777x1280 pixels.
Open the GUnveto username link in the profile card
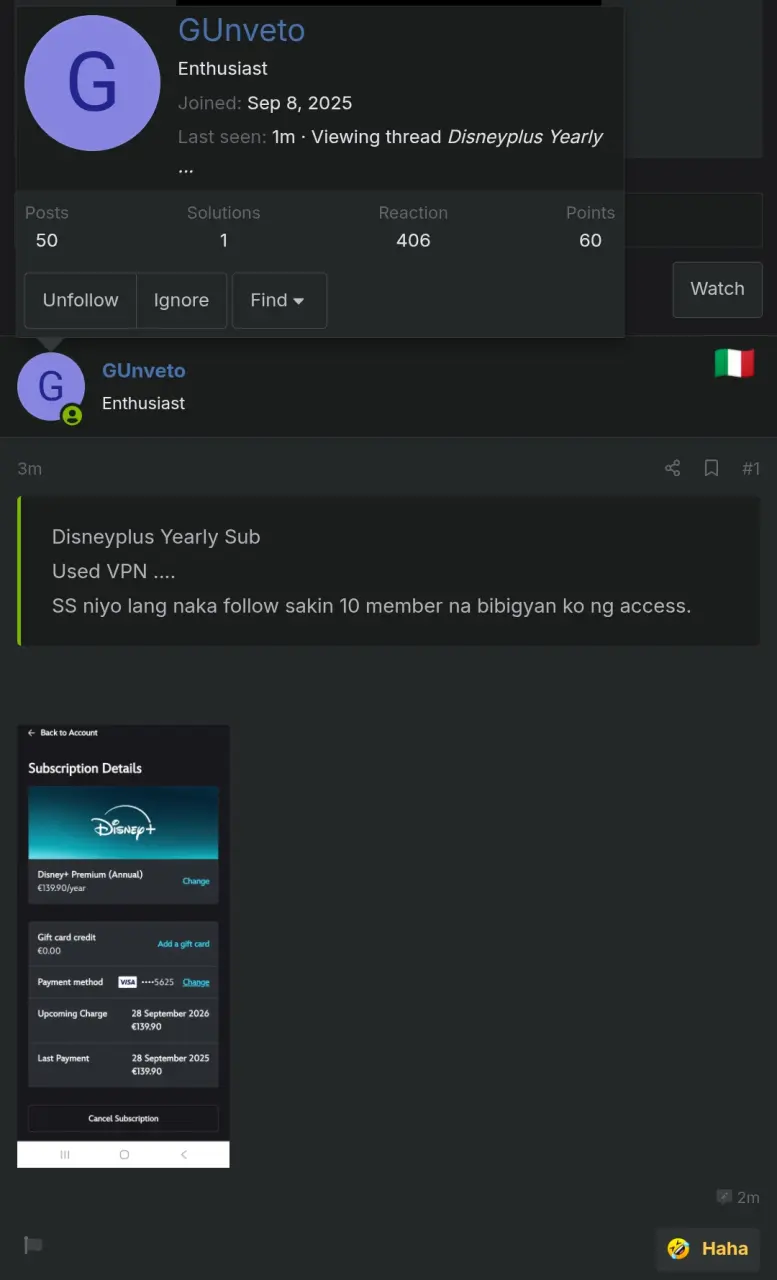point(241,30)
